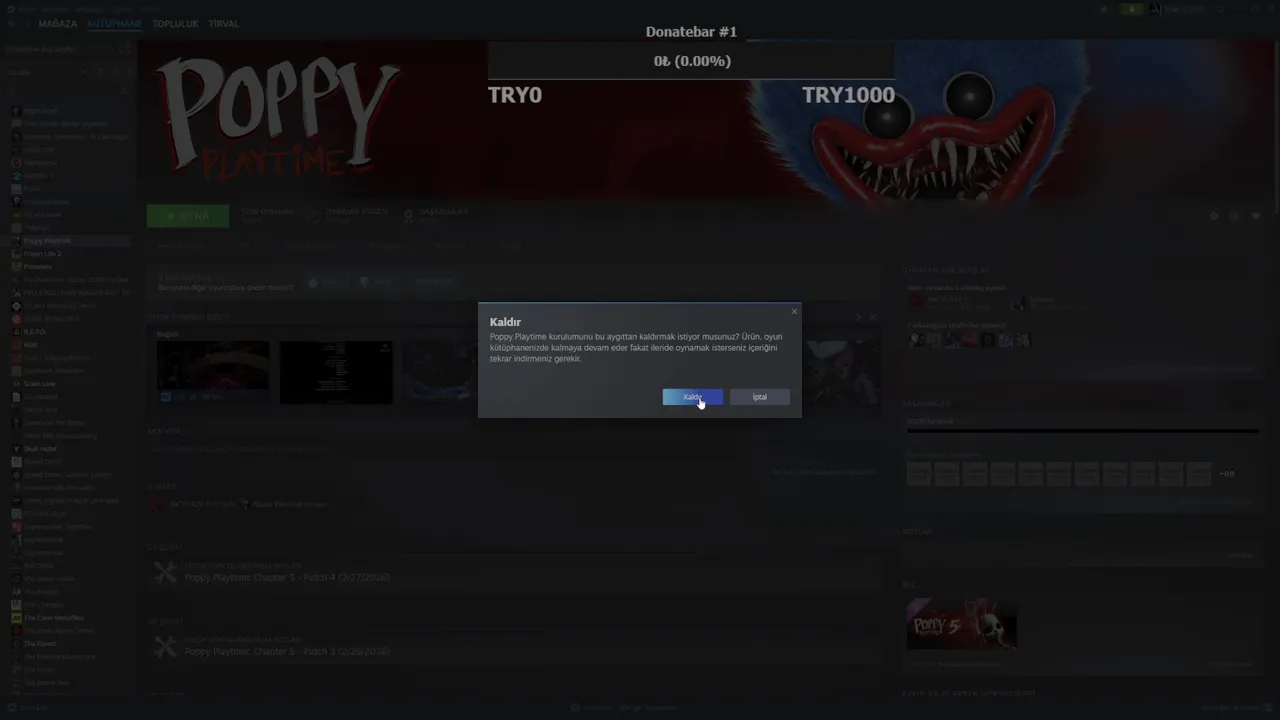The height and width of the screenshot is (720, 1280).
Task: Cancel the dialog with İptal
Action: click(x=759, y=397)
